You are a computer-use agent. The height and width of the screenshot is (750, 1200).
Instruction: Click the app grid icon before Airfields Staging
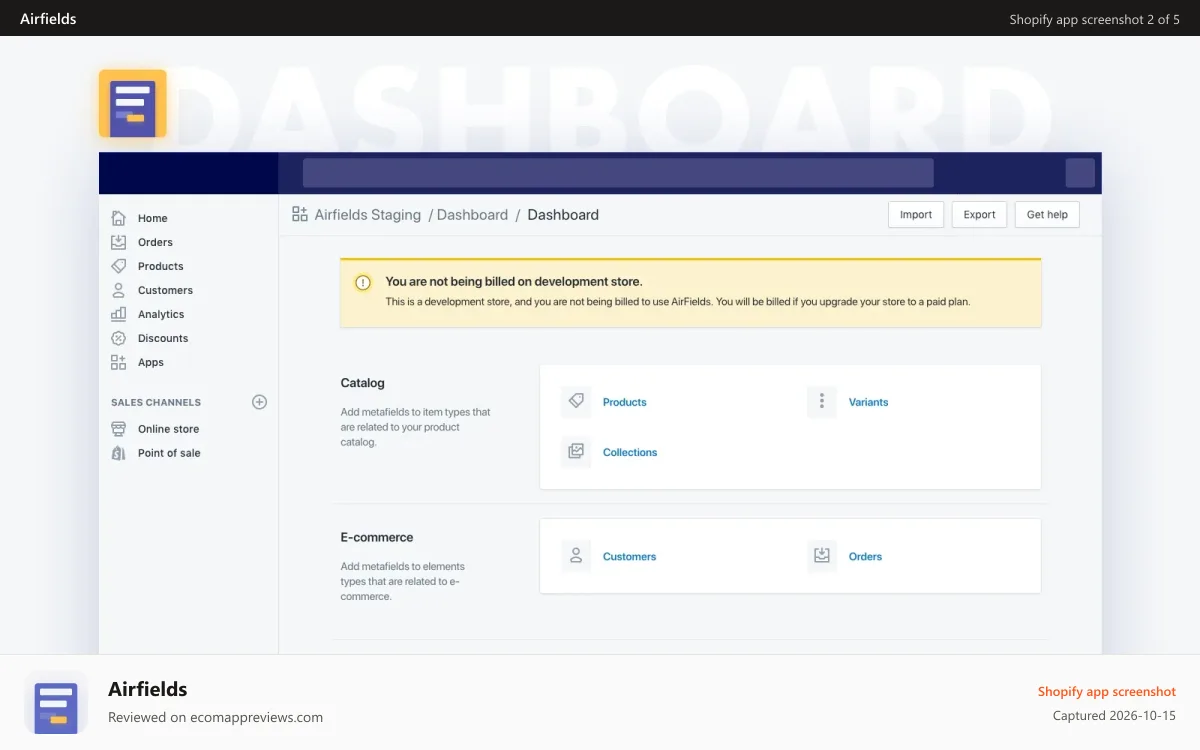click(300, 214)
